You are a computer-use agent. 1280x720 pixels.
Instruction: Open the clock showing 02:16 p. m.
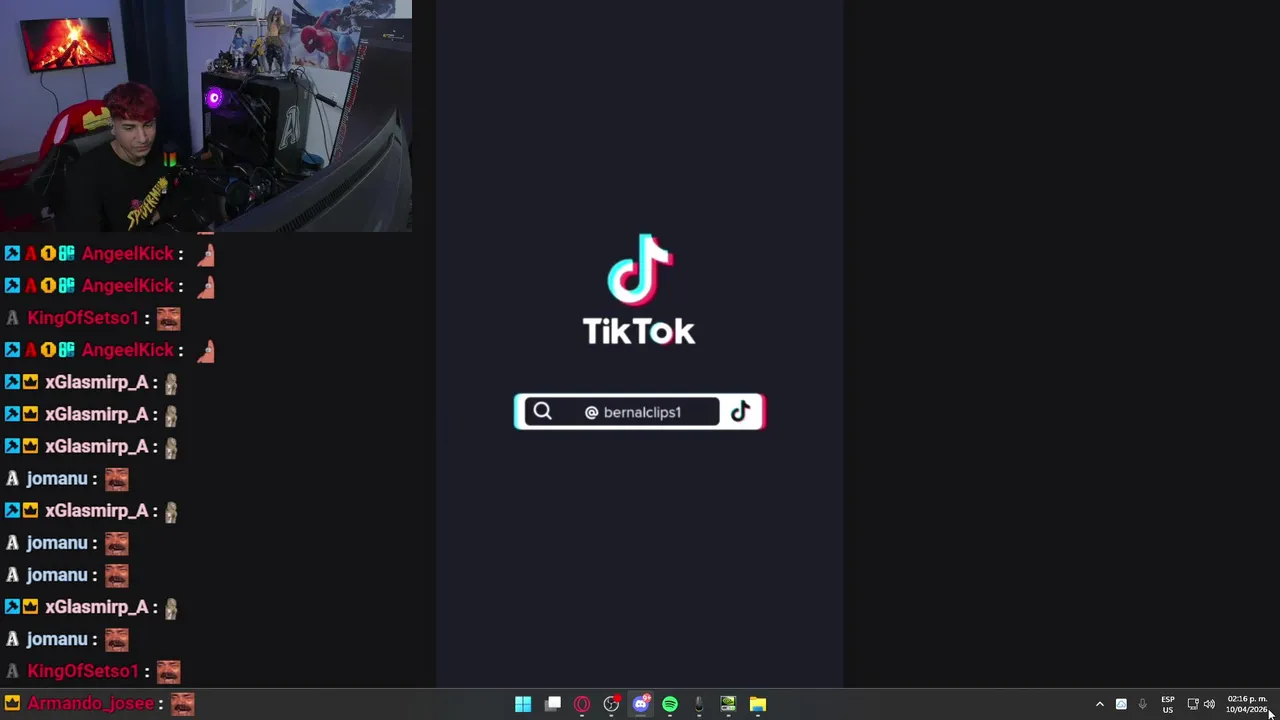click(1246, 704)
